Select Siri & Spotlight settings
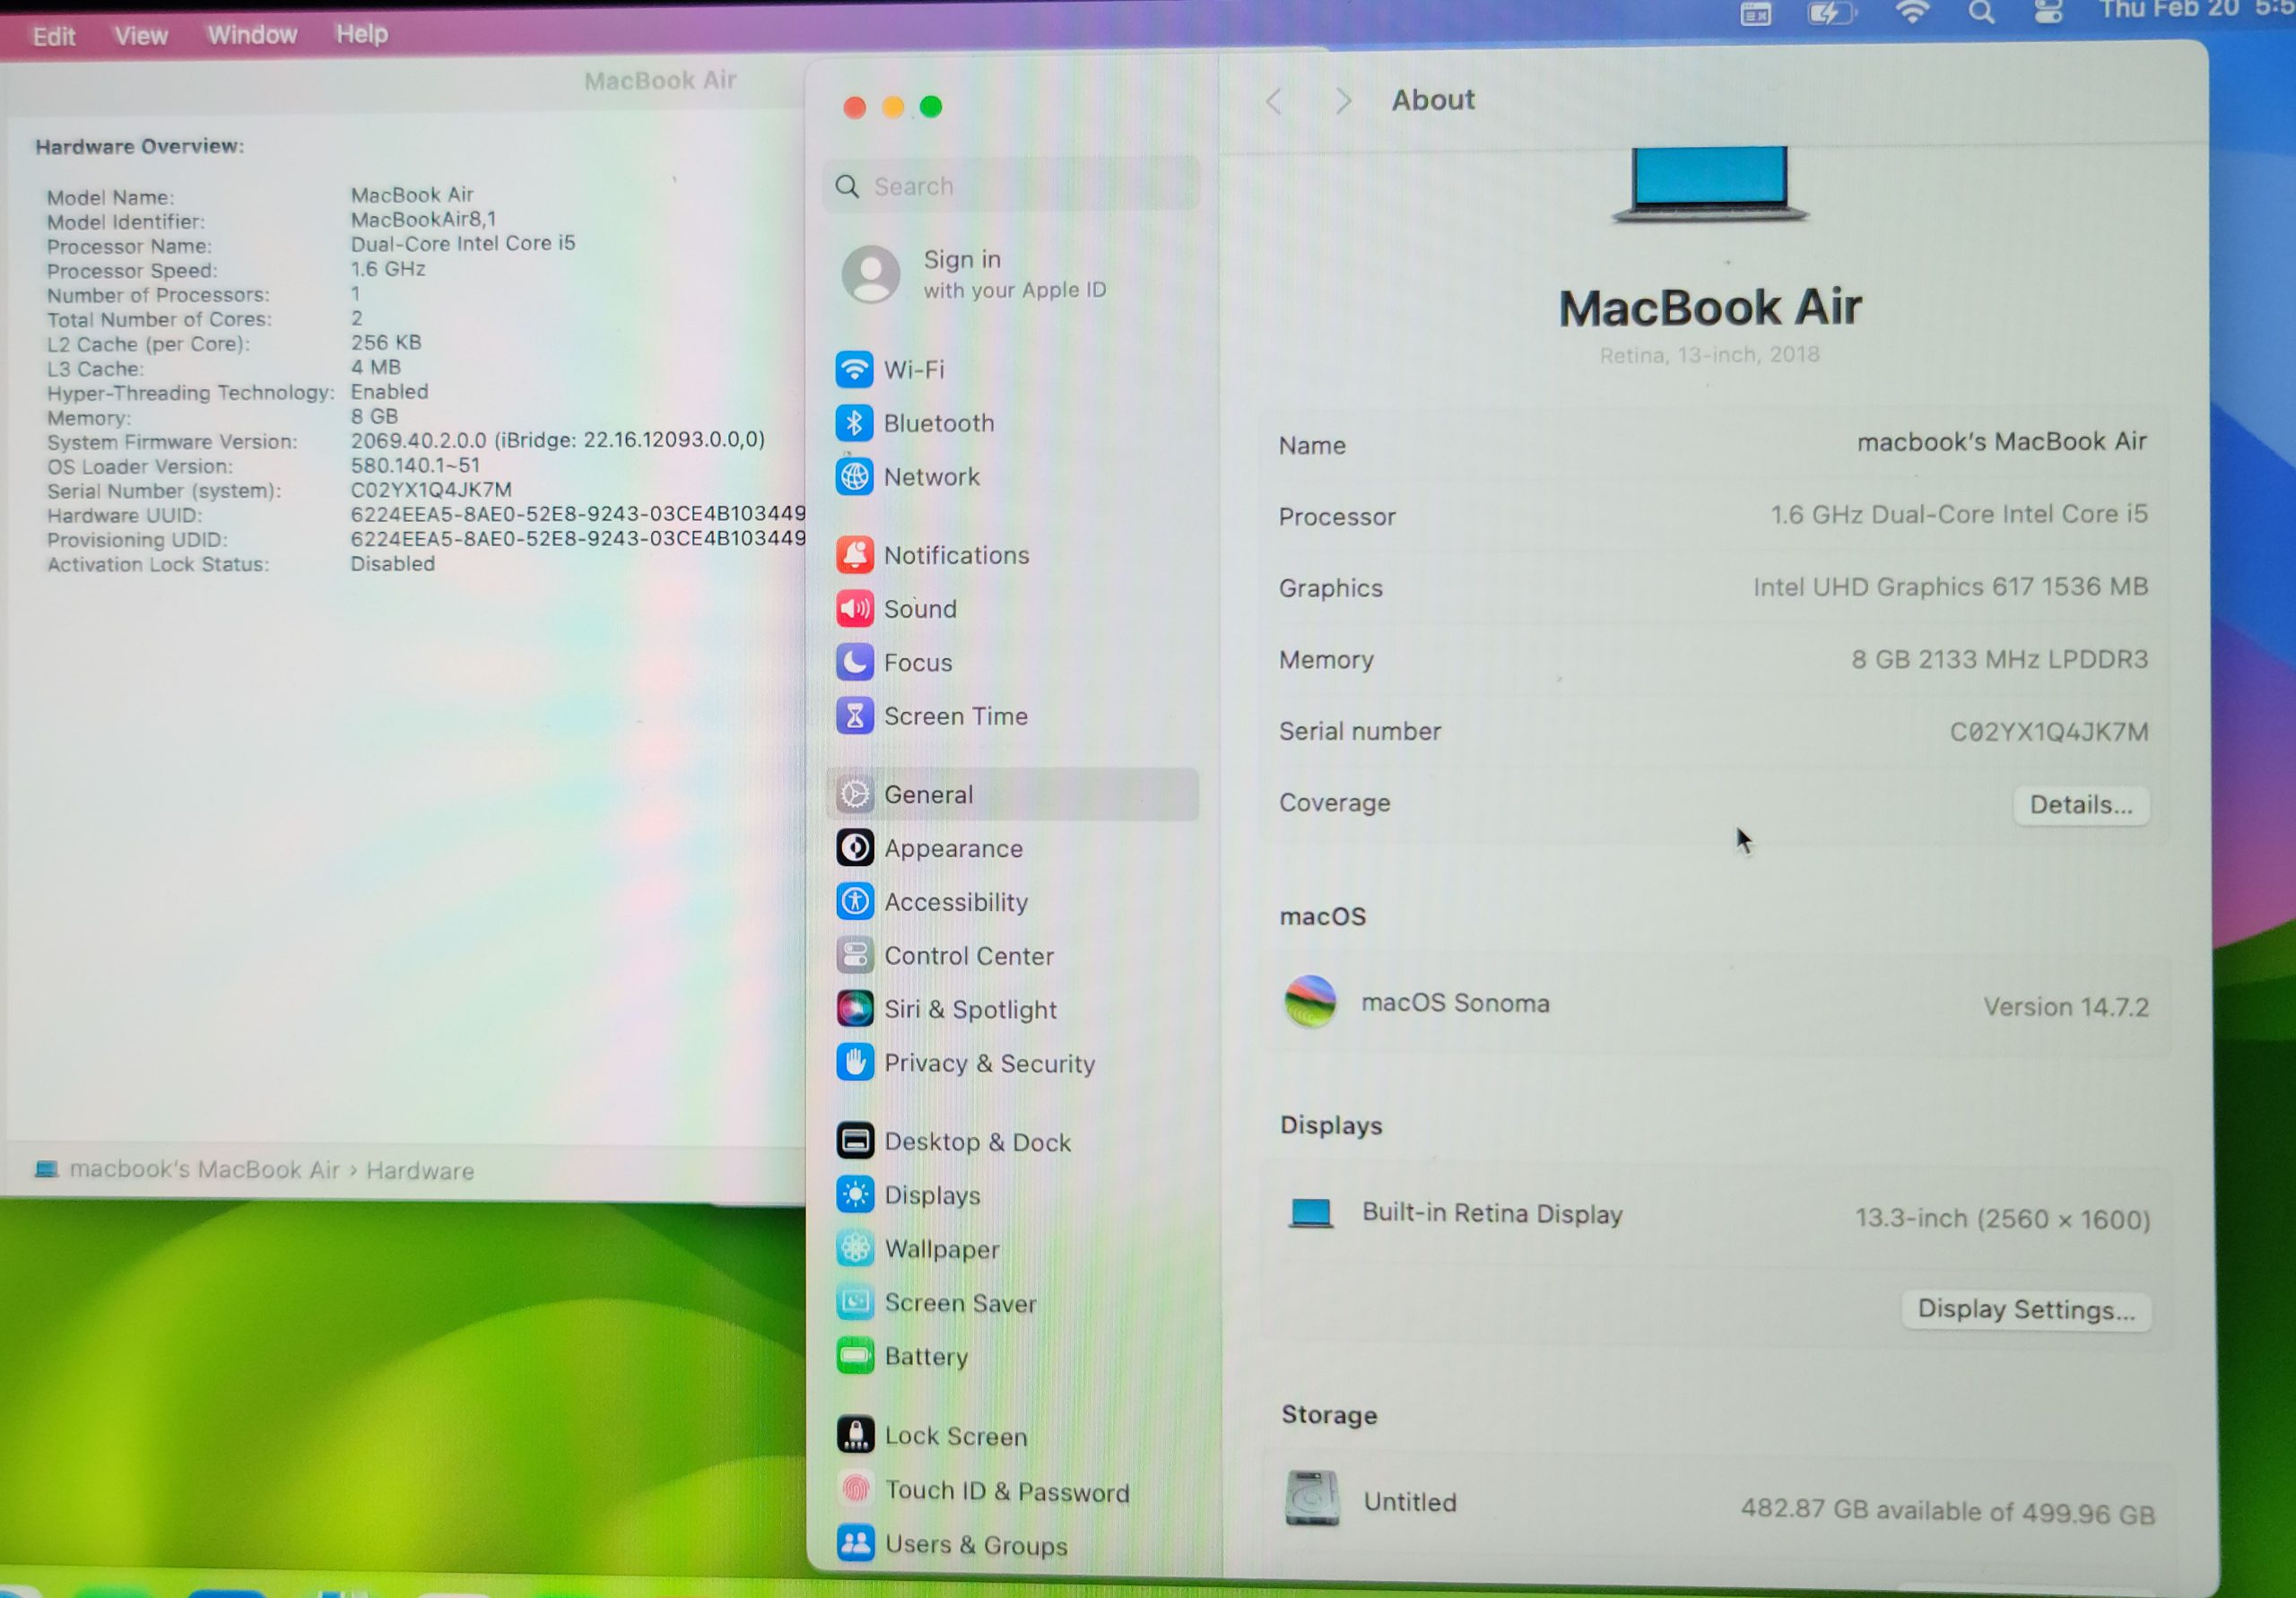 [969, 1009]
